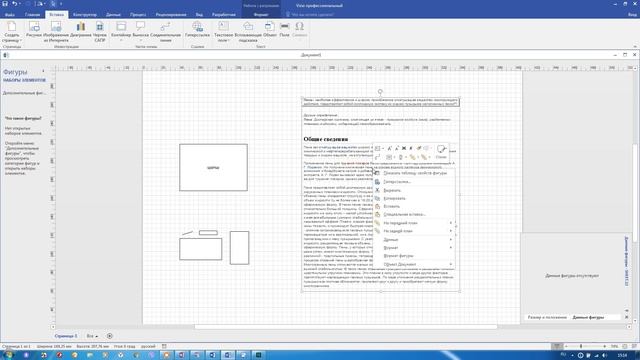Click the connector tool in mini toolbar
This screenshot has width=640, height=360.
point(378,157)
